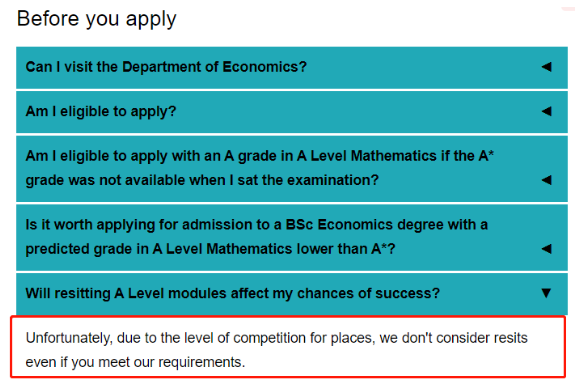Screen dimensions: 580x388
Task: Click the 'Before you apply' heading
Action: click(97, 19)
